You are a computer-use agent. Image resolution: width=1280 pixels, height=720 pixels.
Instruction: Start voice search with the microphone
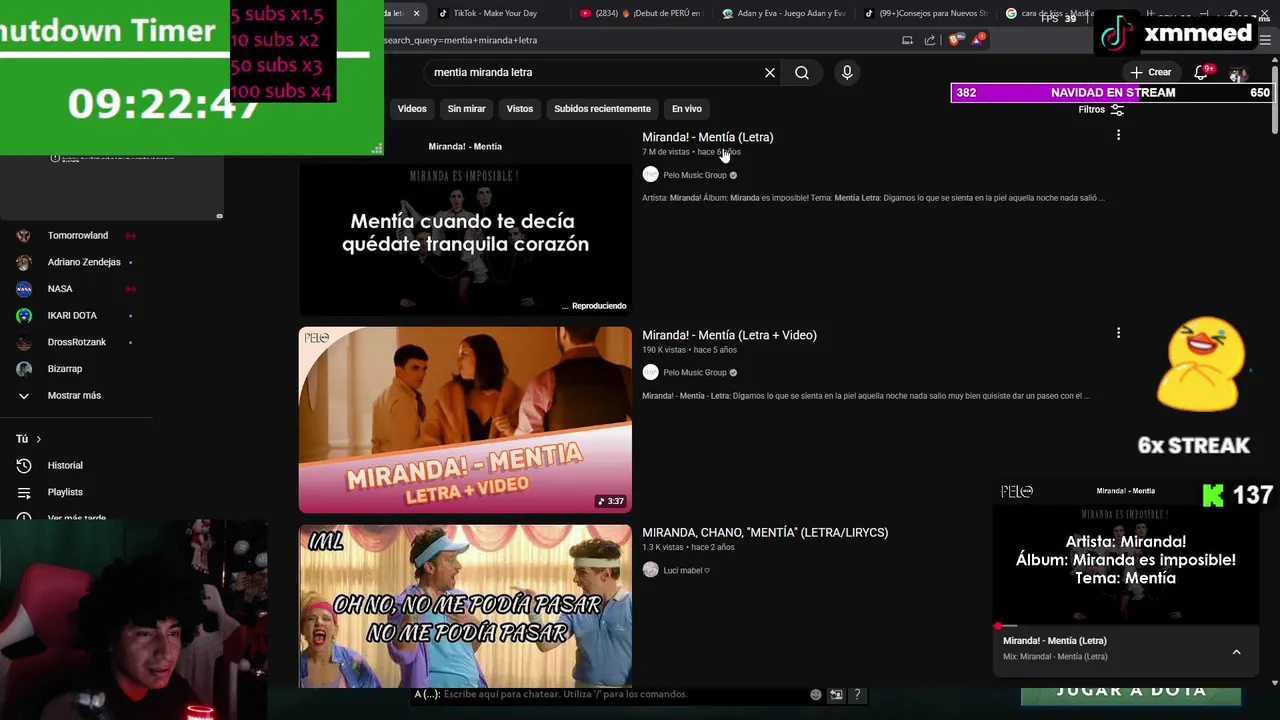pos(847,72)
